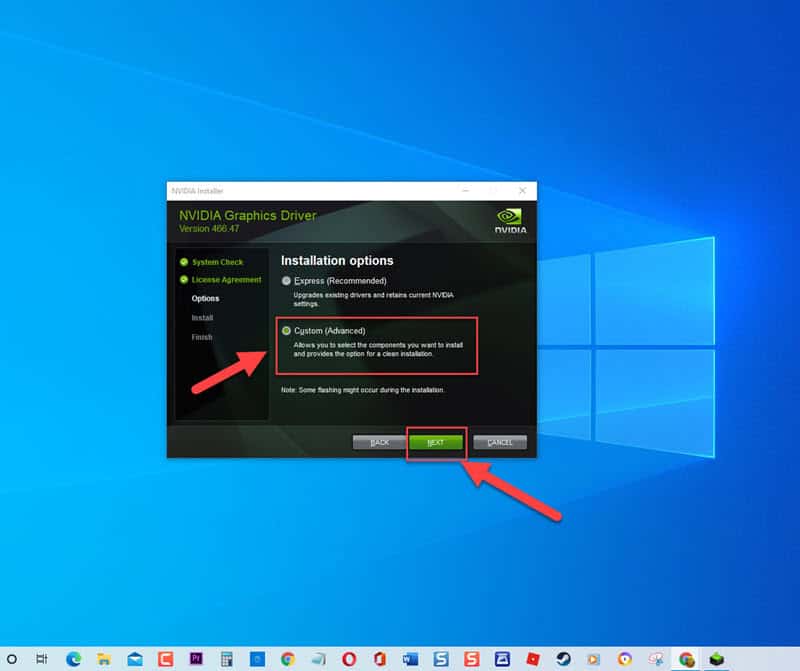Open Microsoft Office from taskbar
The image size is (800, 671).
380,659
